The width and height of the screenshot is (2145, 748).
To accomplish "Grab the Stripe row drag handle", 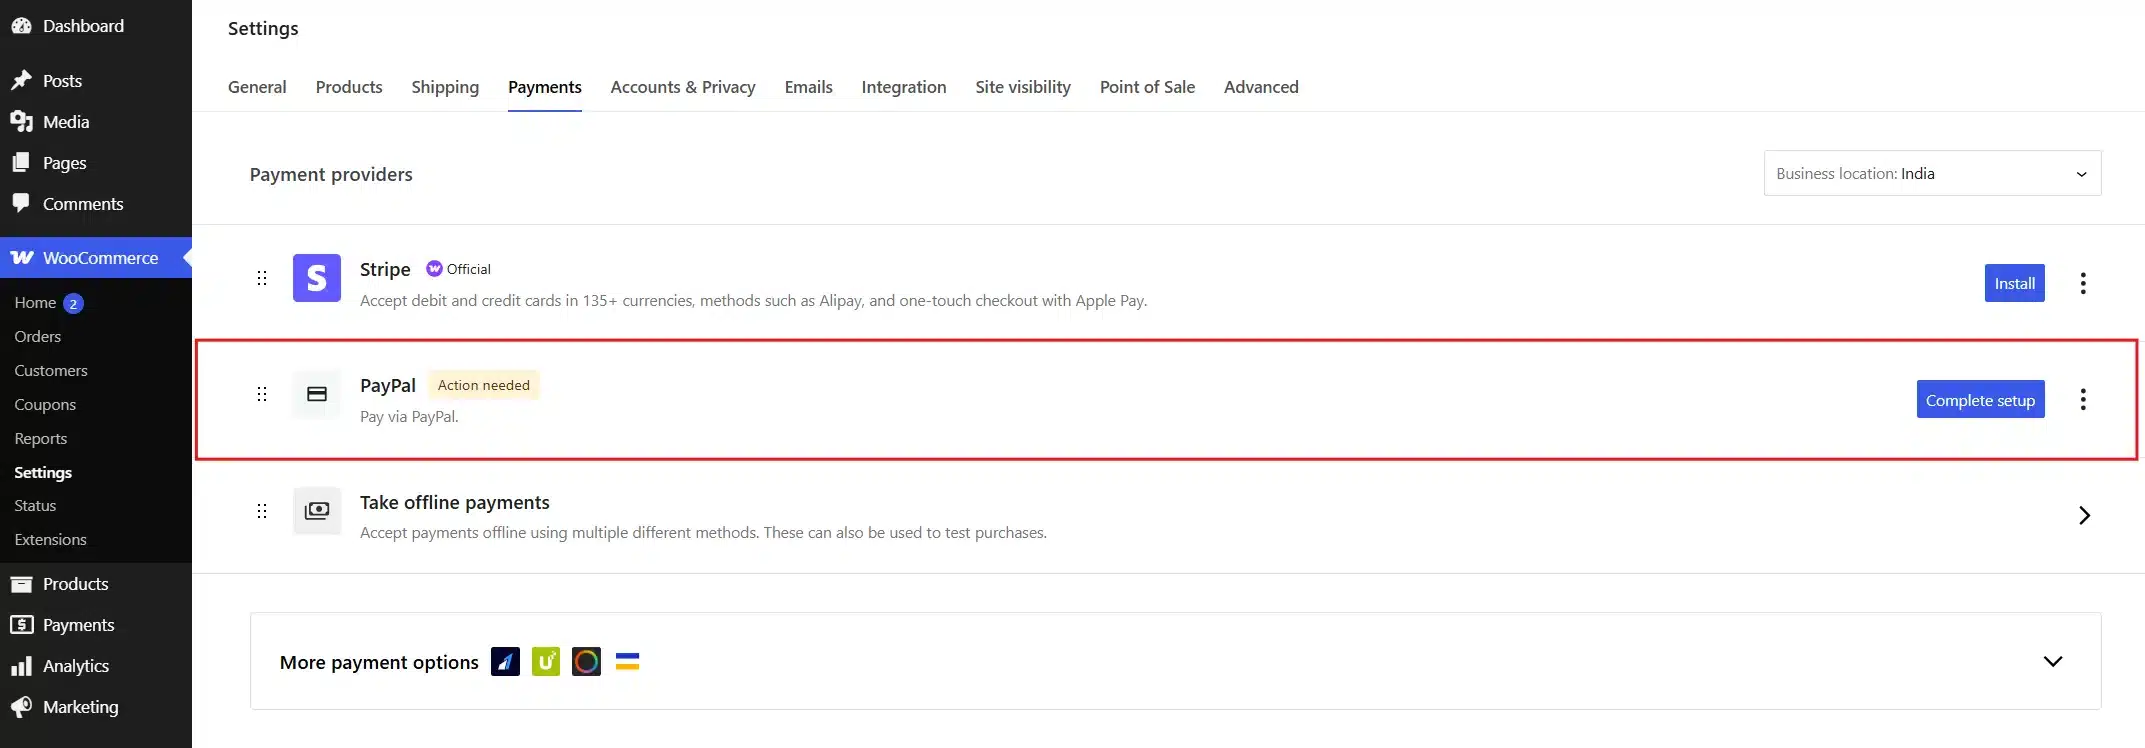I will tap(262, 278).
